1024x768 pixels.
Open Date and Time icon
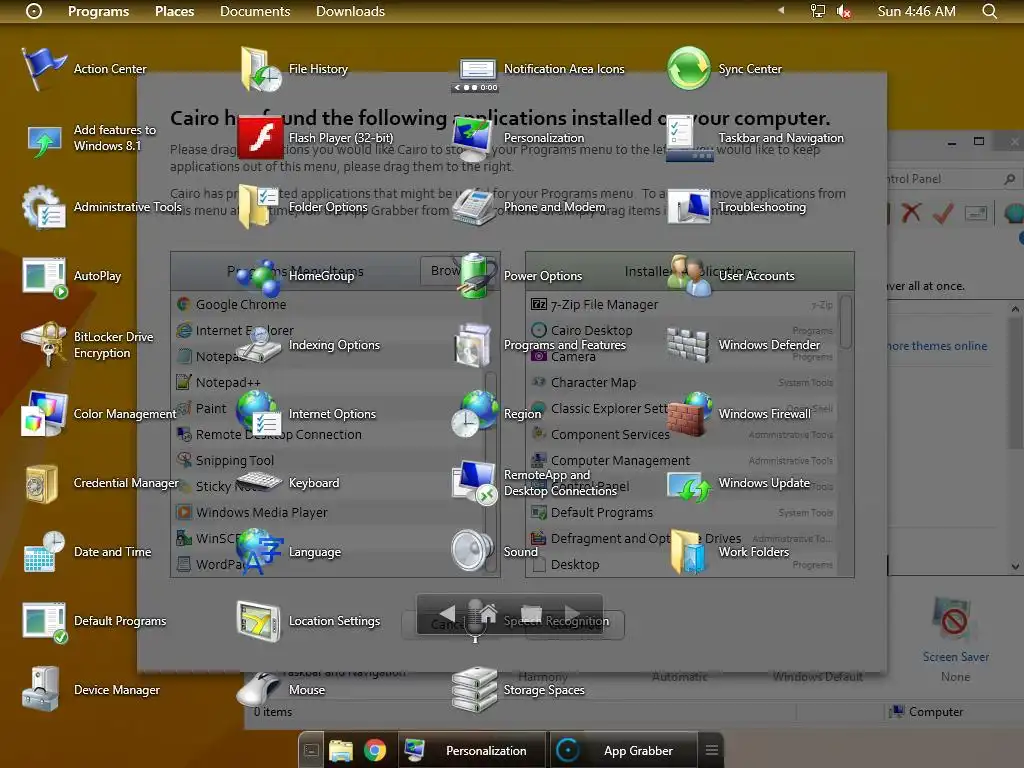44,552
